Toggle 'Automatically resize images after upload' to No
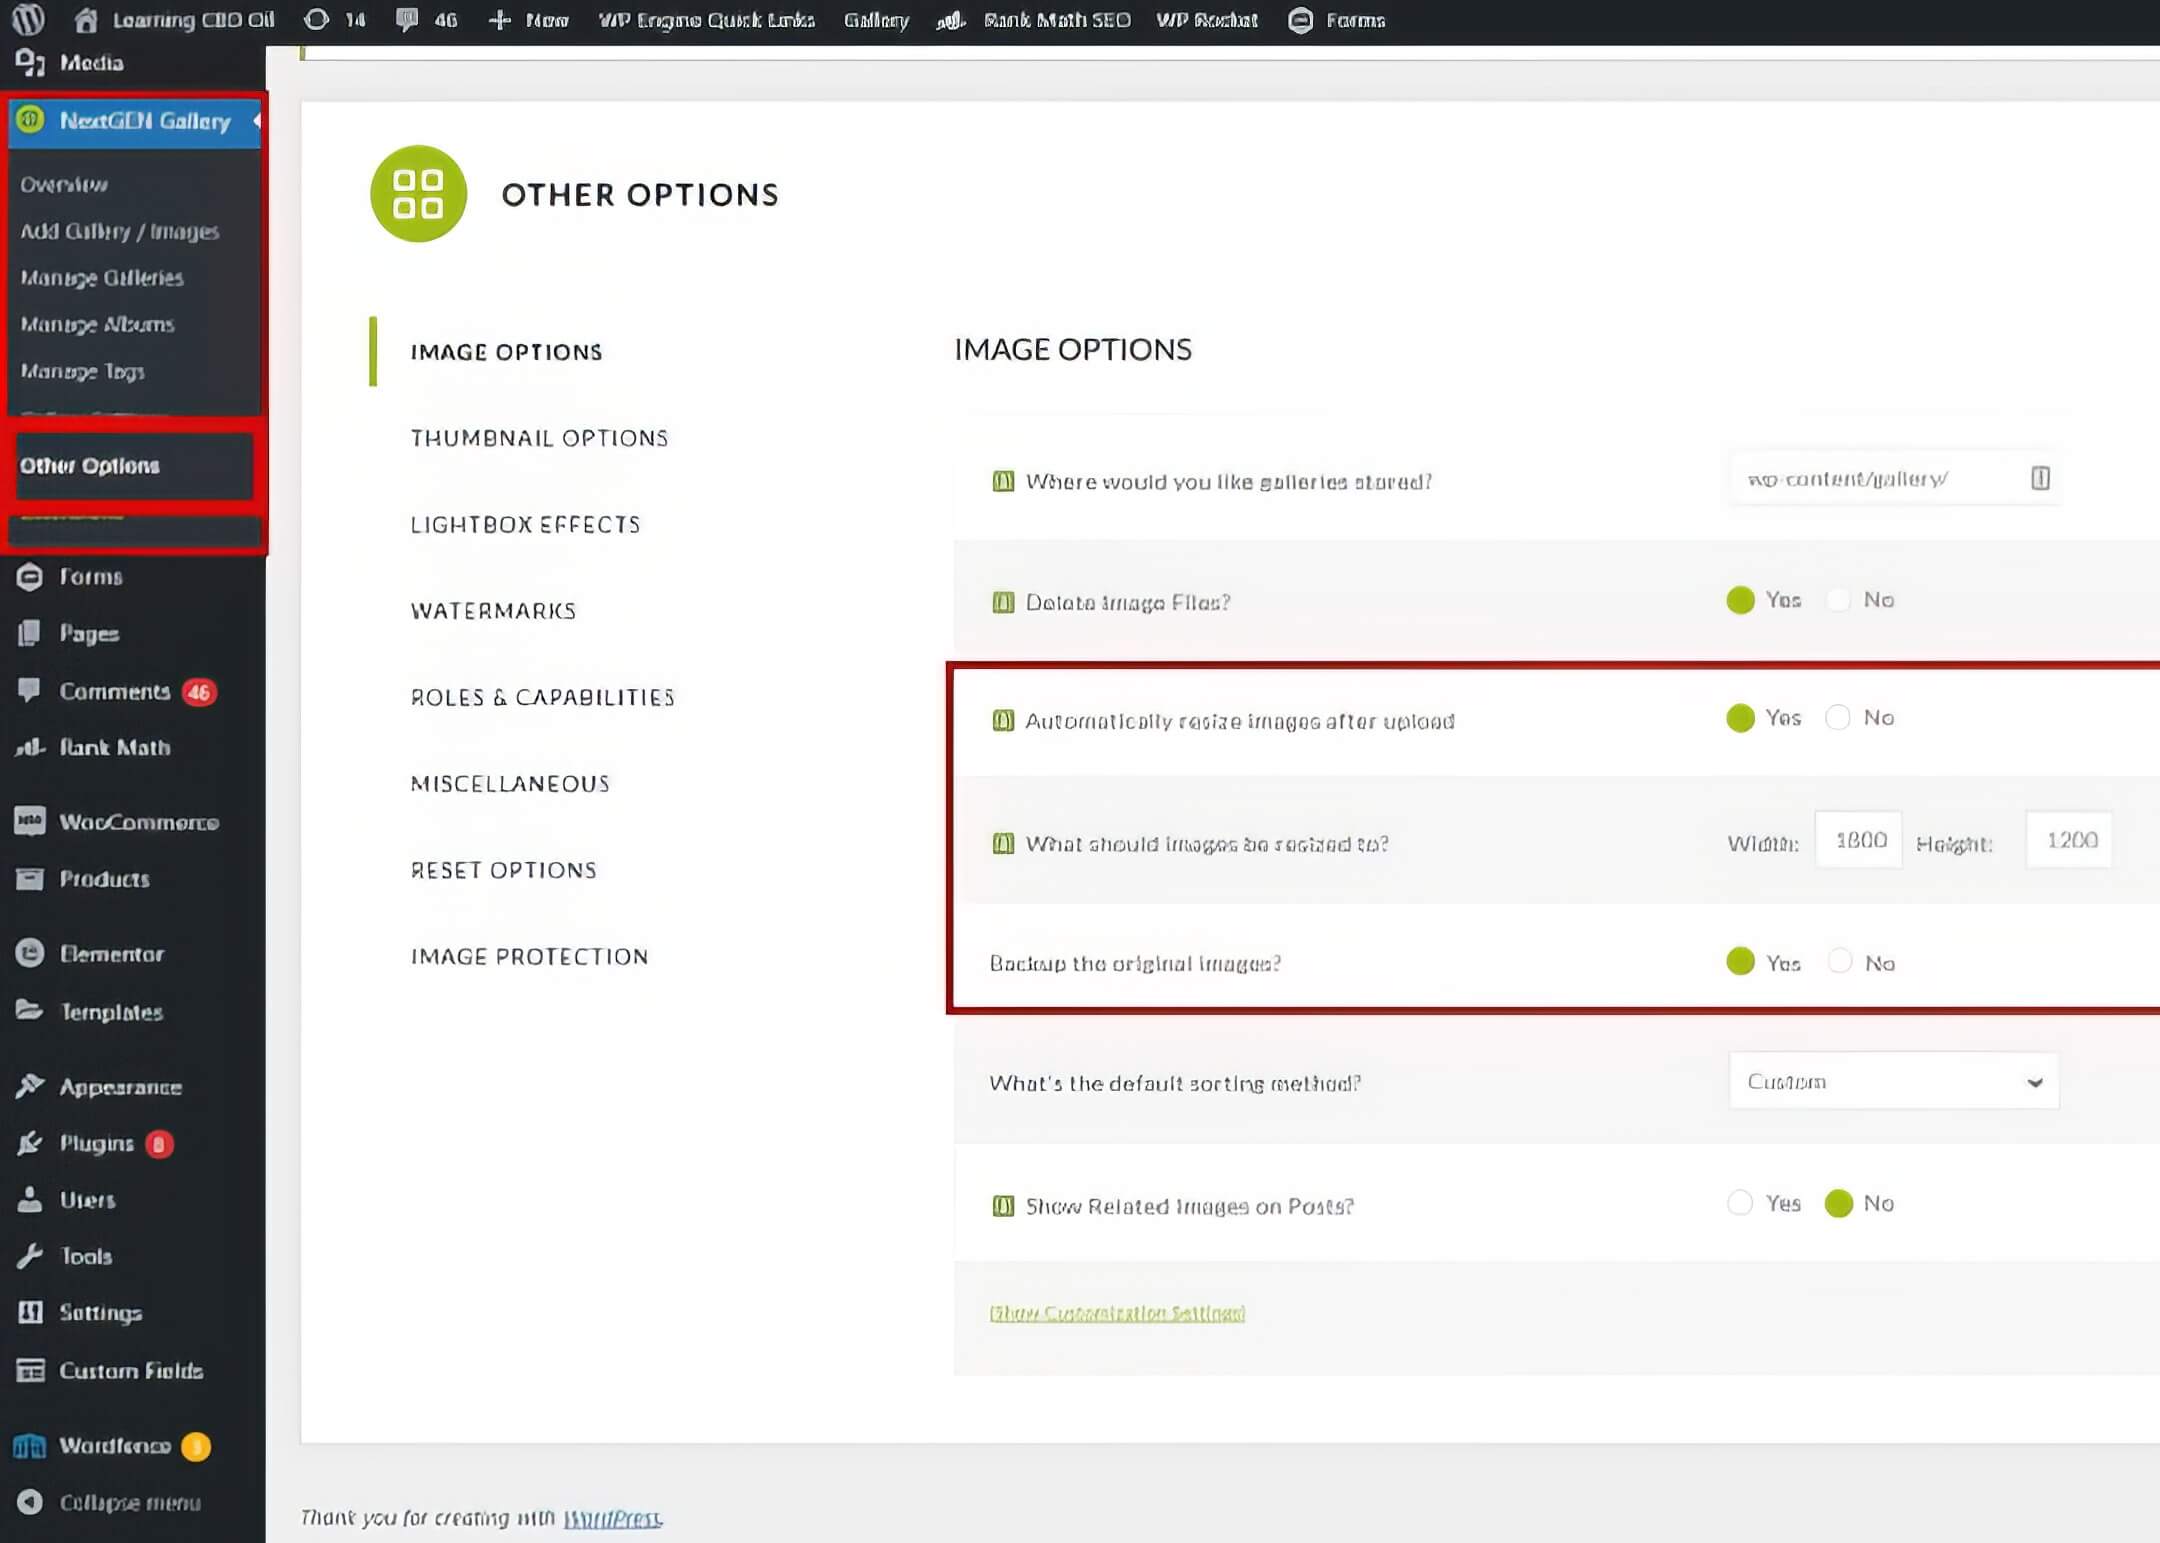This screenshot has width=2160, height=1543. click(1836, 716)
